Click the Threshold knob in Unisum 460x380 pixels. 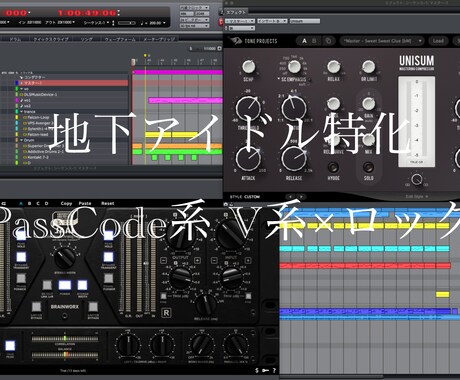248,109
